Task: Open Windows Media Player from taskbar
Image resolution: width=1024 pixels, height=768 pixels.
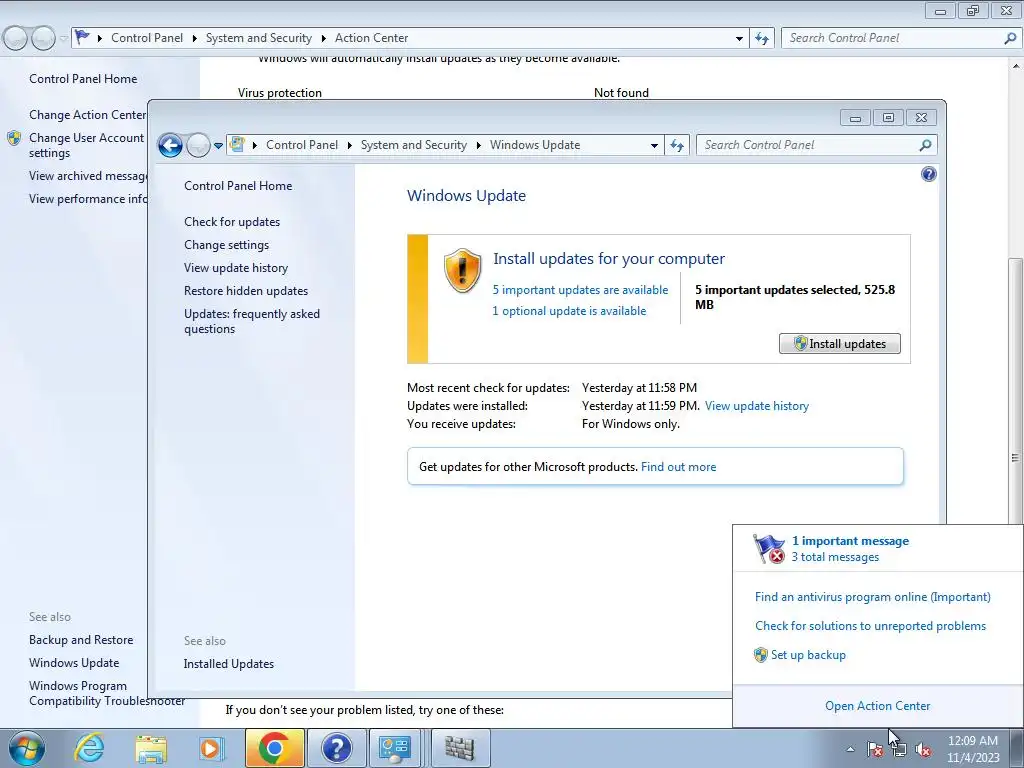Action: point(211,748)
